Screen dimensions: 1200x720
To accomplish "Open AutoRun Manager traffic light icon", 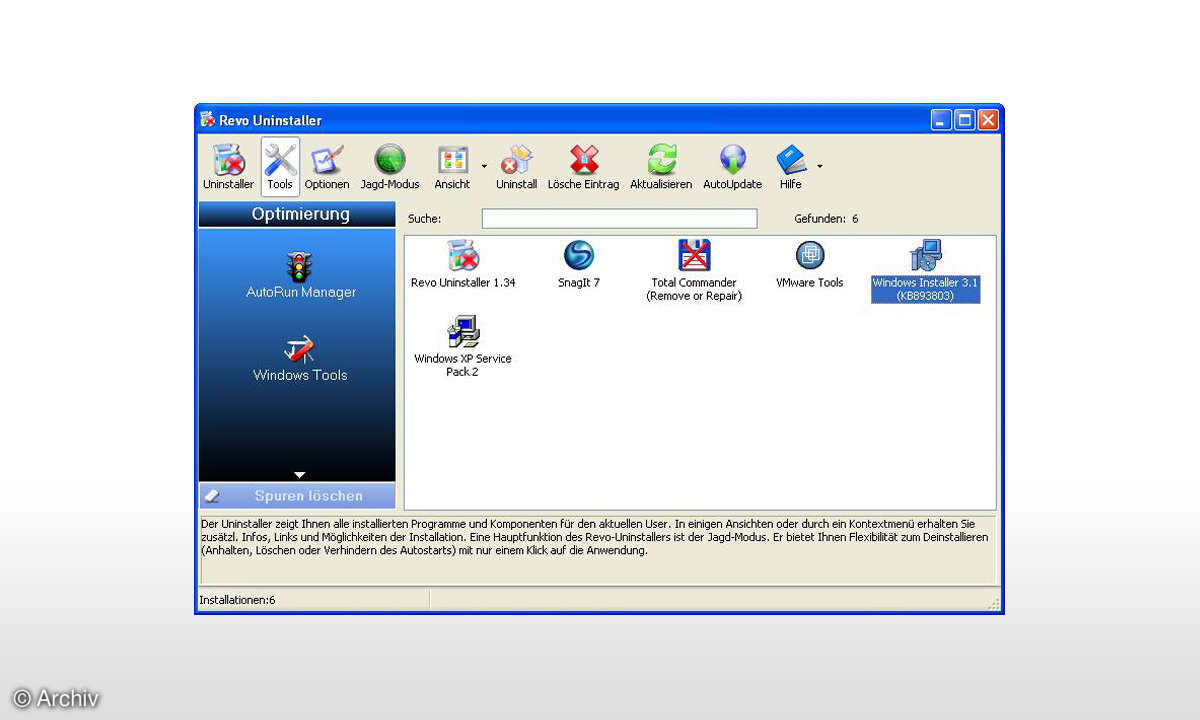I will (299, 266).
